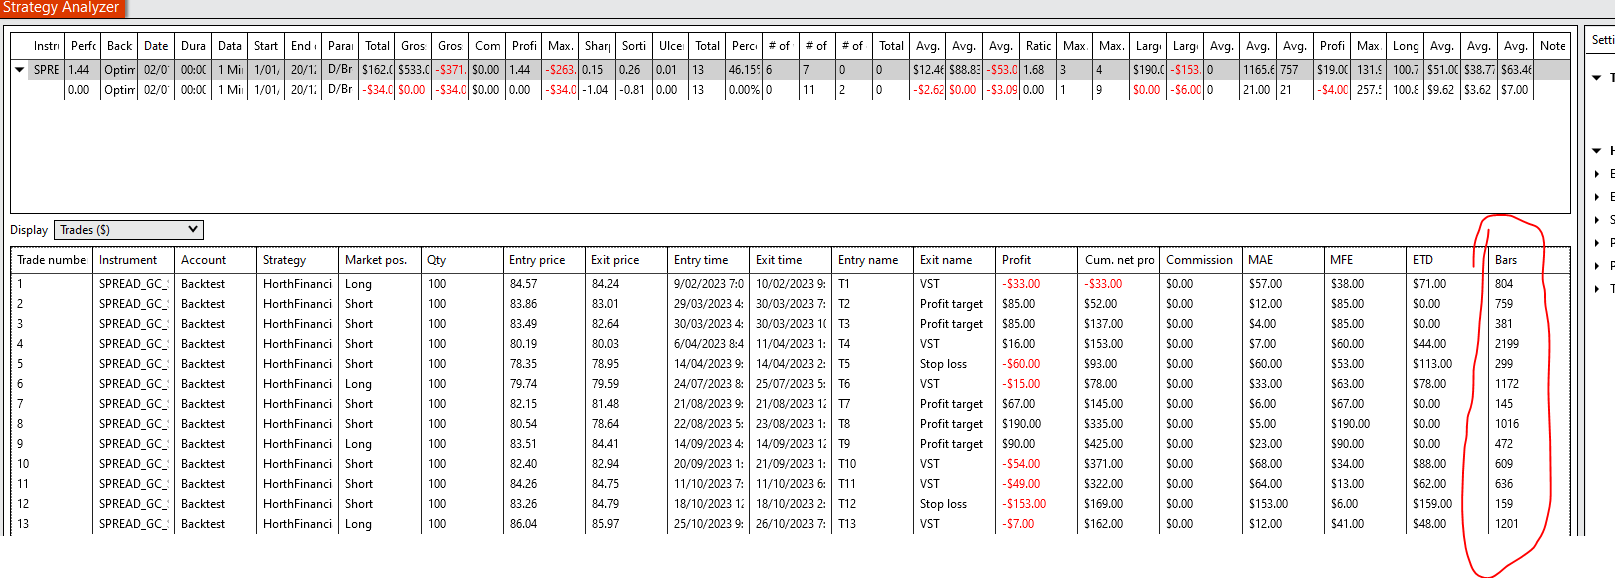Click the Cum. net pro column header

1119,260
